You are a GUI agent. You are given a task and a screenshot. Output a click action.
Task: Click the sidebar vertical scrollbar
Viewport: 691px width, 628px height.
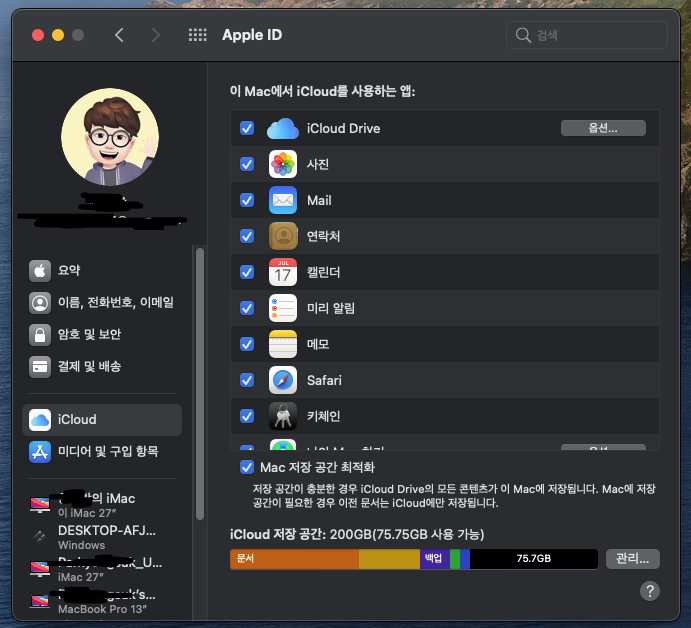[200, 383]
